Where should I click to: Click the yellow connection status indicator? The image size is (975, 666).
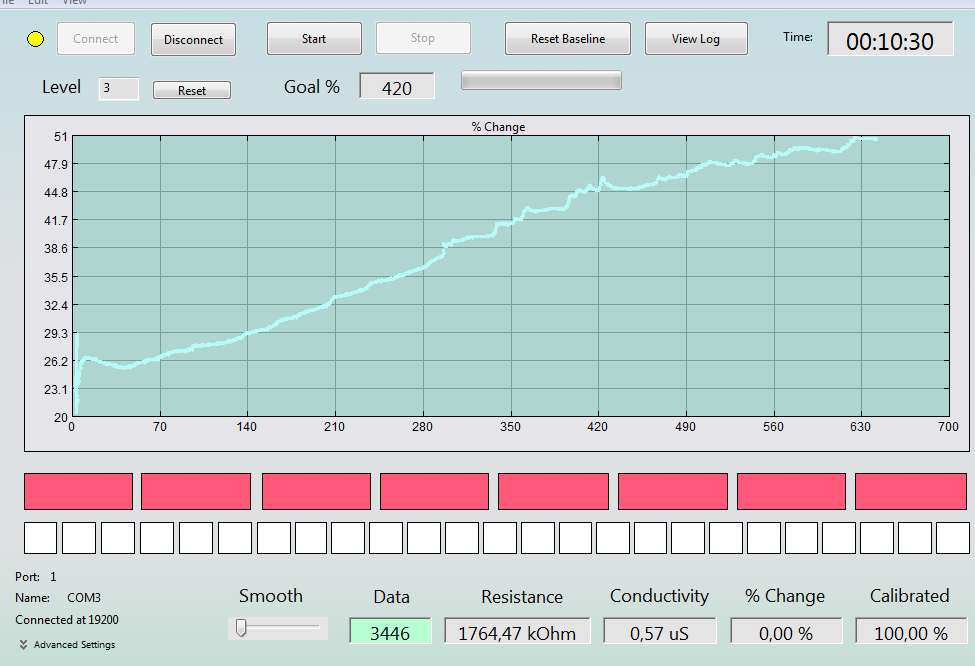[x=35, y=39]
